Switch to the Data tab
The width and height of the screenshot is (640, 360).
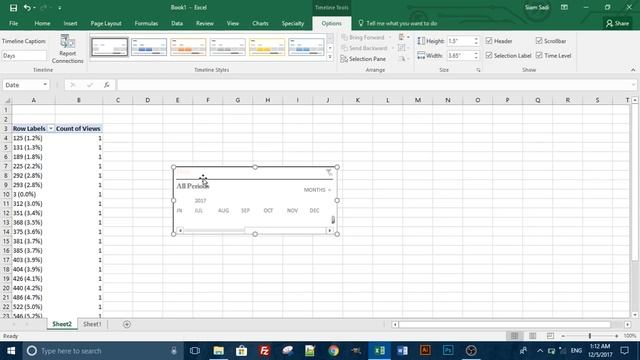(177, 23)
